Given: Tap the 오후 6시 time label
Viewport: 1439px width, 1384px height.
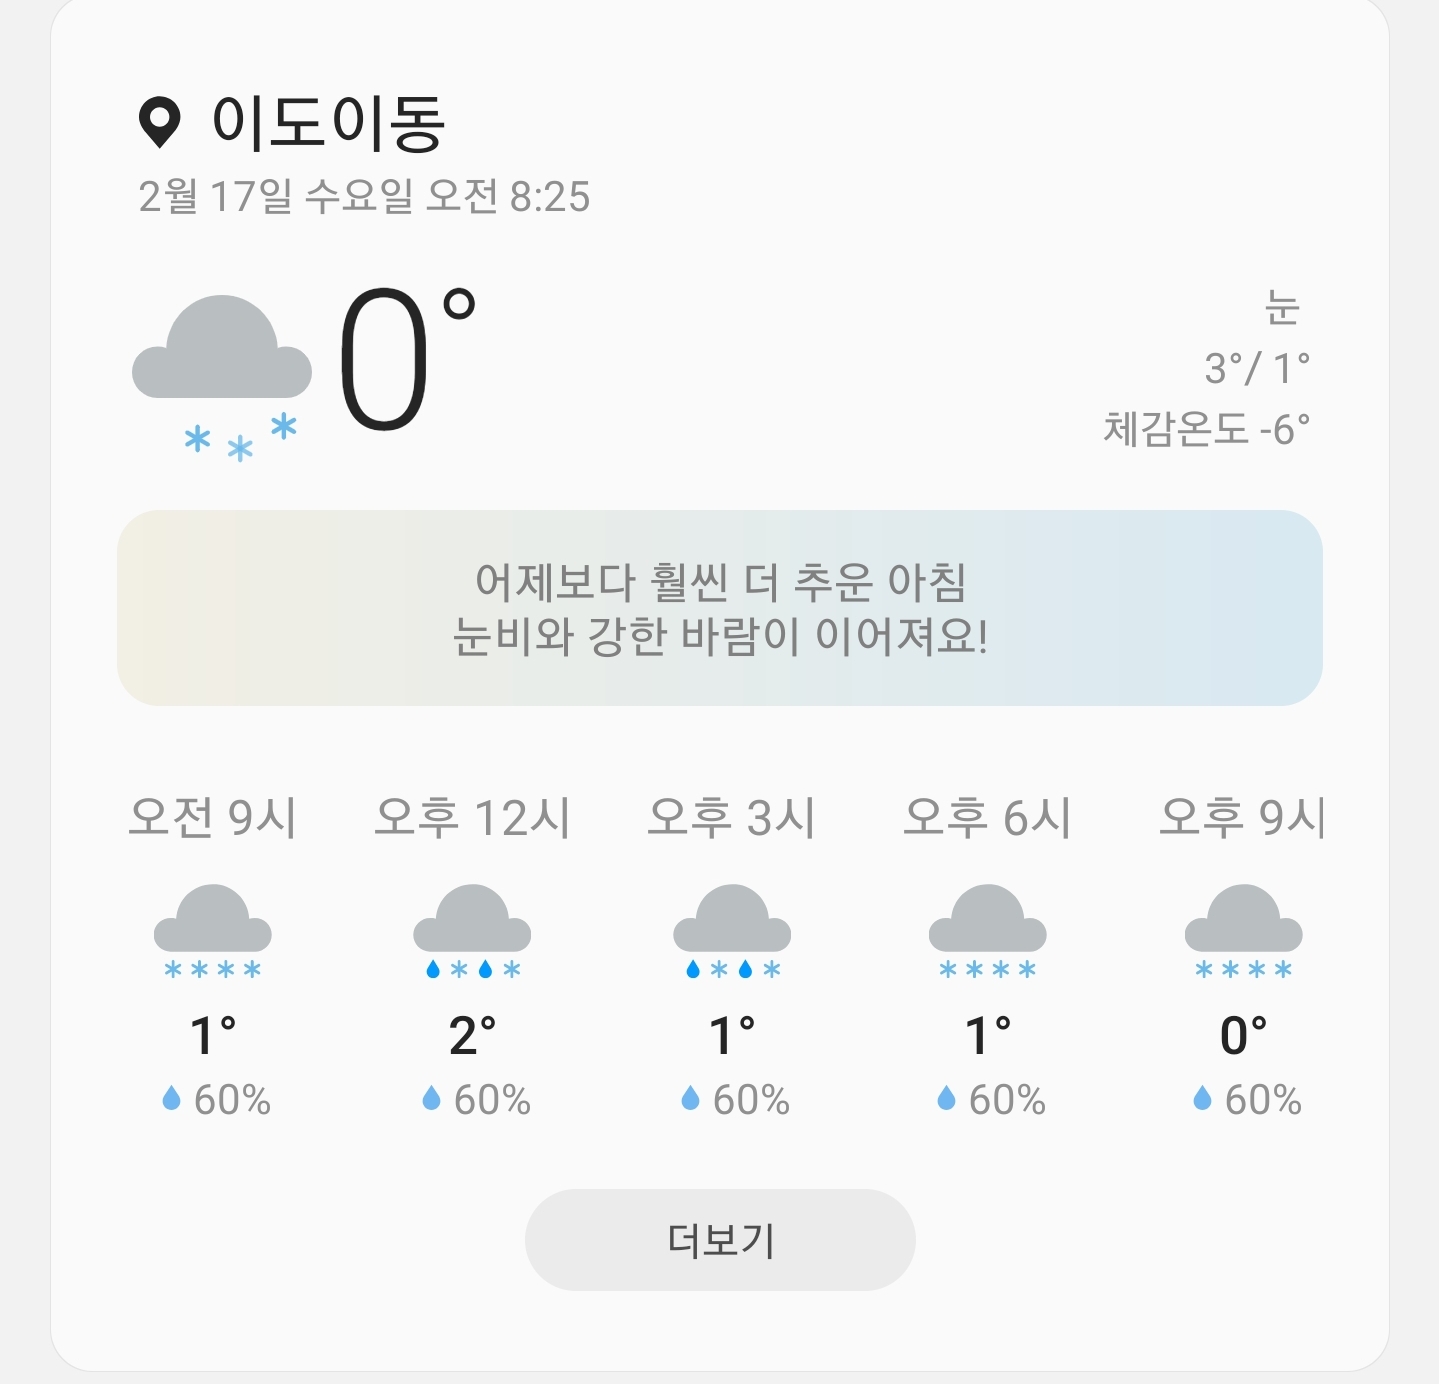Looking at the screenshot, I should point(988,818).
